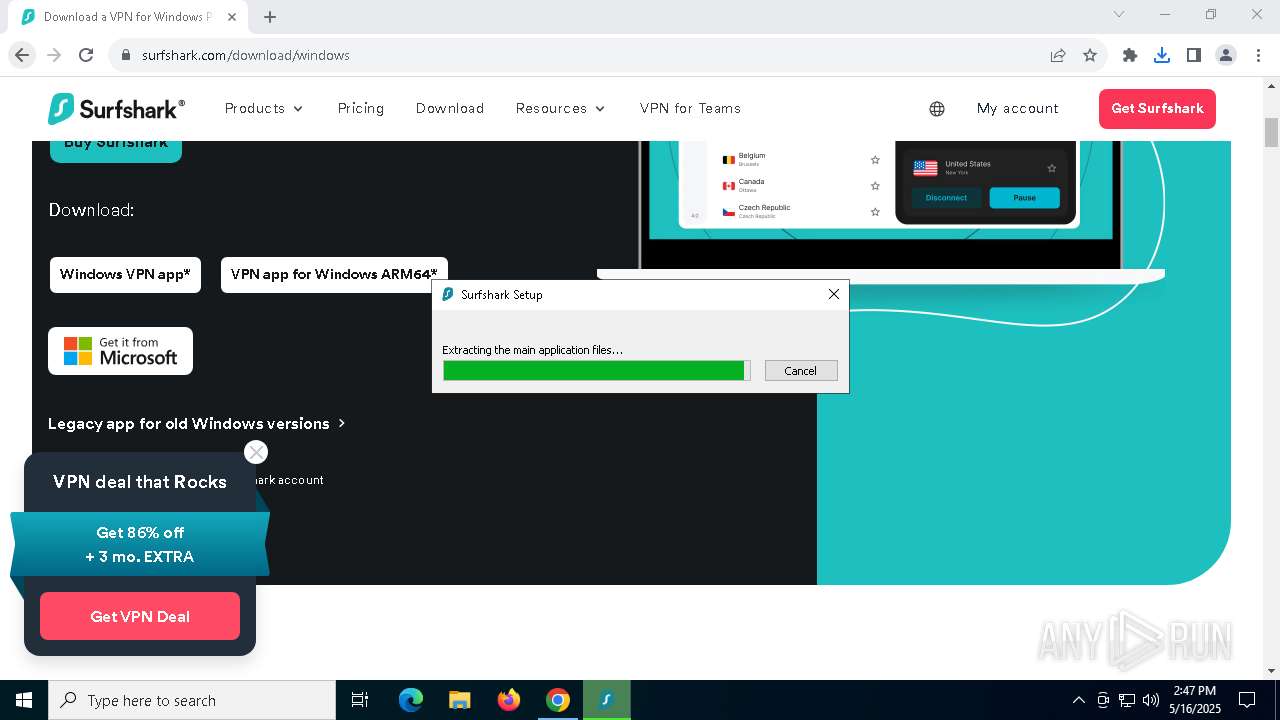The width and height of the screenshot is (1280, 720).
Task: Switch to Chrome on taskbar
Action: click(558, 700)
